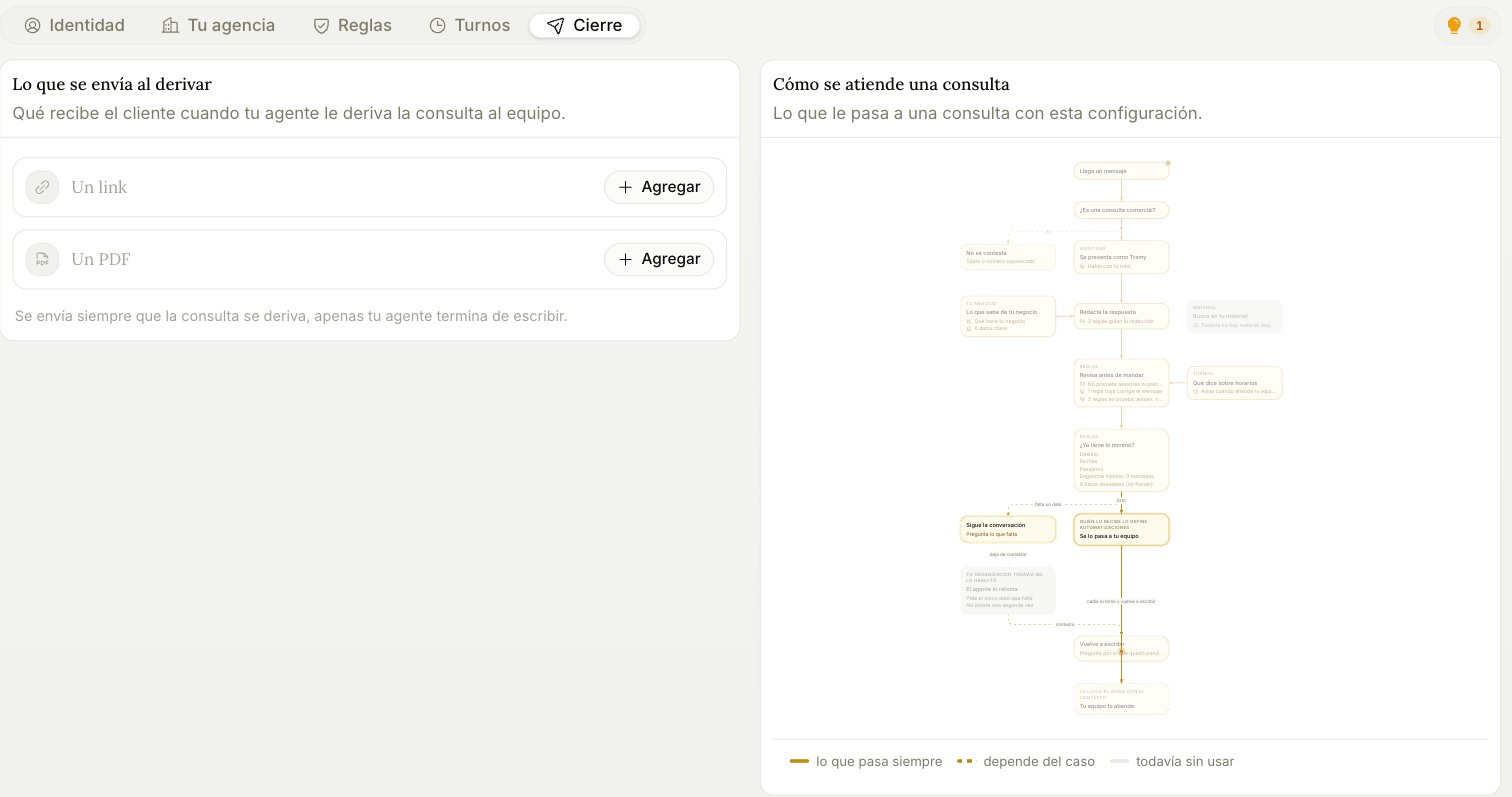Click the PDF file icon beside Un PDF
Image resolution: width=1512 pixels, height=797 pixels.
click(x=42, y=259)
